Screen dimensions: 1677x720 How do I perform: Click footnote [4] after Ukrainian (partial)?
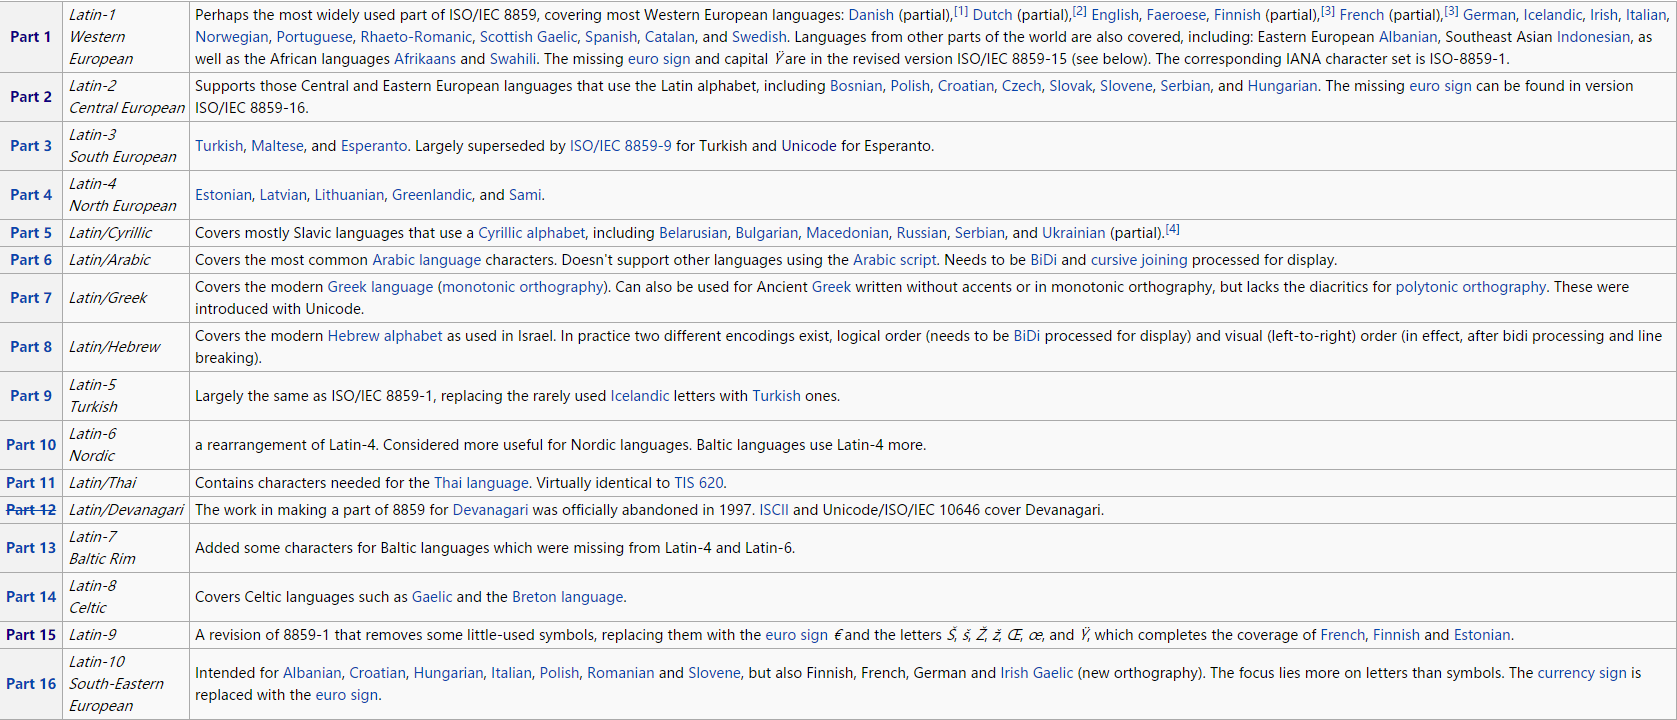1172,230
